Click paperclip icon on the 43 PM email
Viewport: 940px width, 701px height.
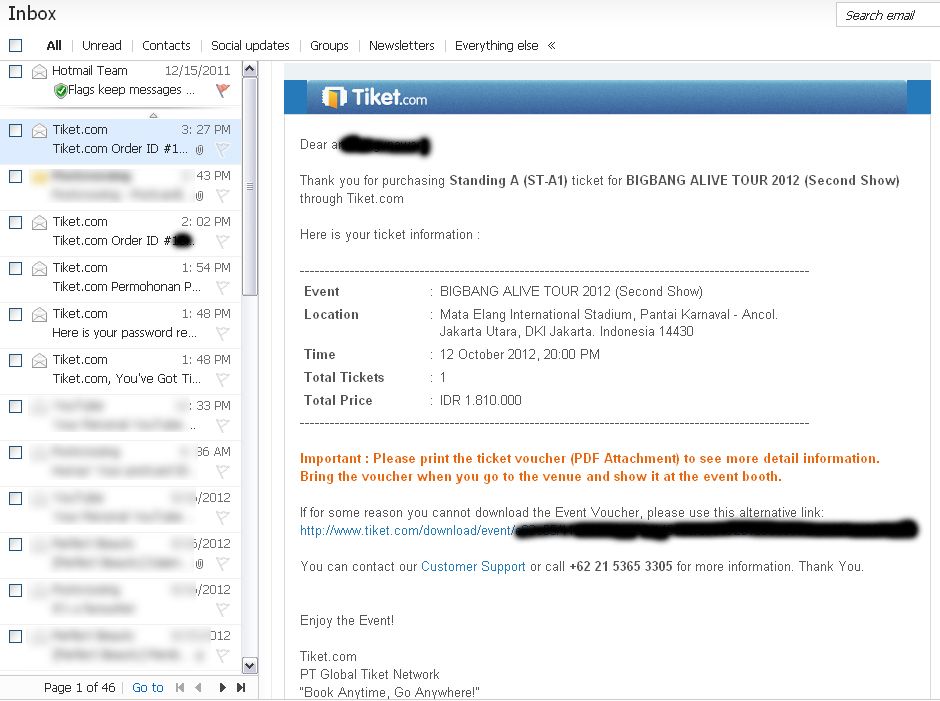point(200,195)
